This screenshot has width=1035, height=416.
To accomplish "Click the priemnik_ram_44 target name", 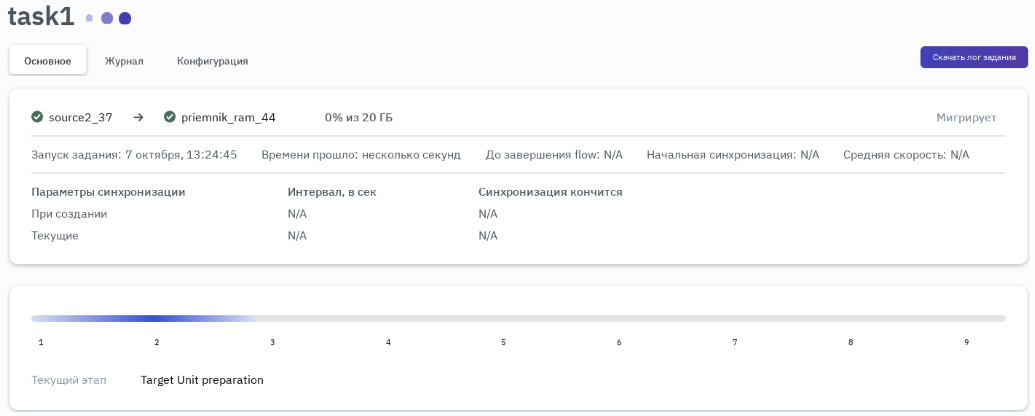I will click(228, 117).
